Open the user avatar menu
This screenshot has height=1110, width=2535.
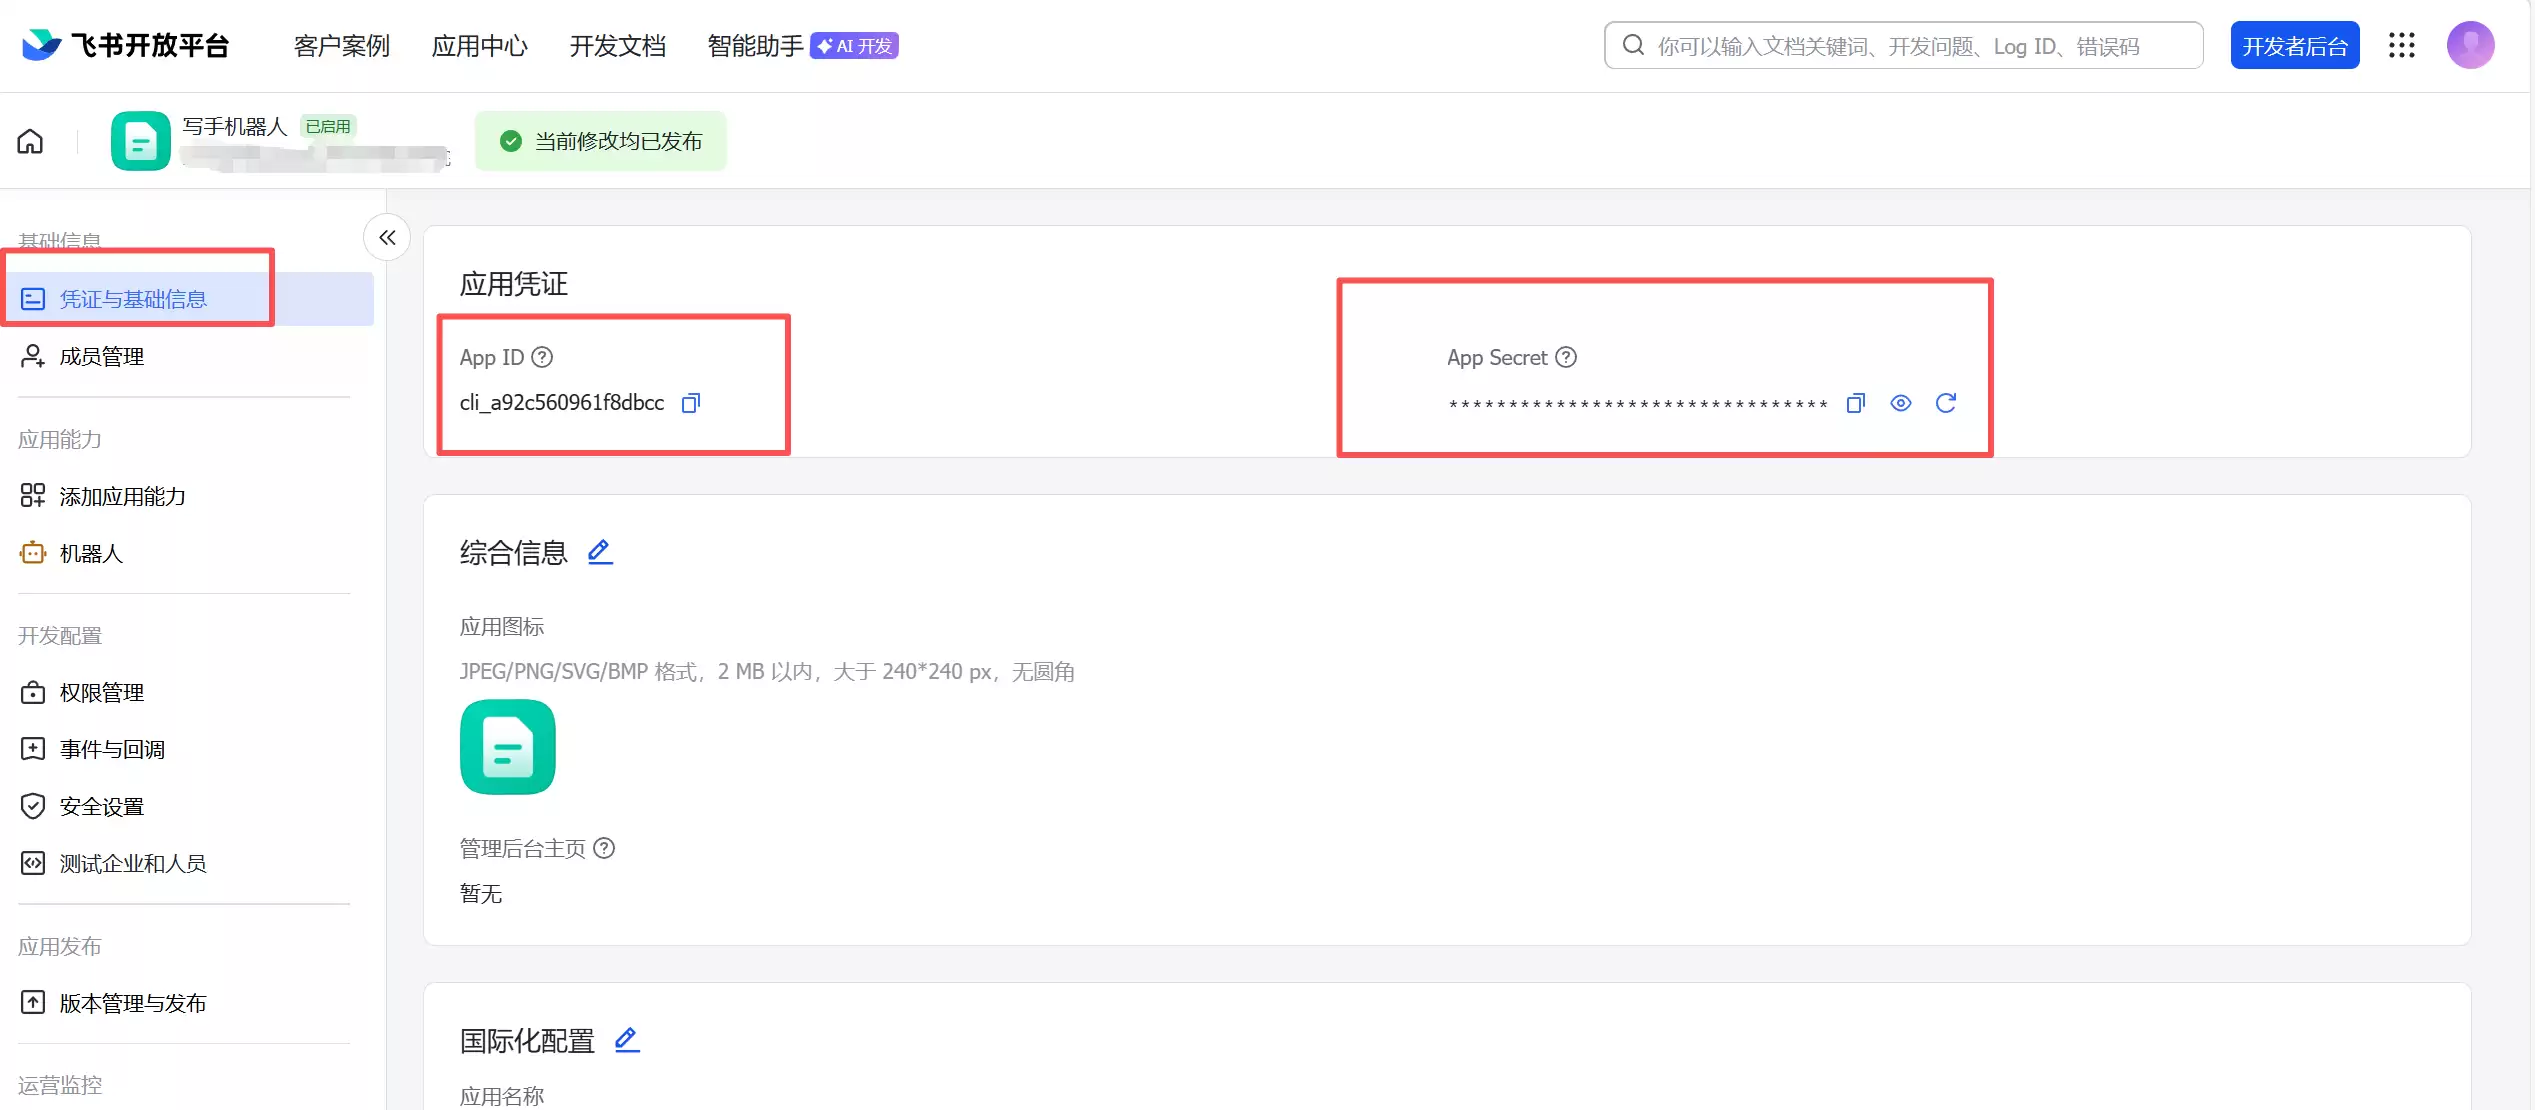2471,45
